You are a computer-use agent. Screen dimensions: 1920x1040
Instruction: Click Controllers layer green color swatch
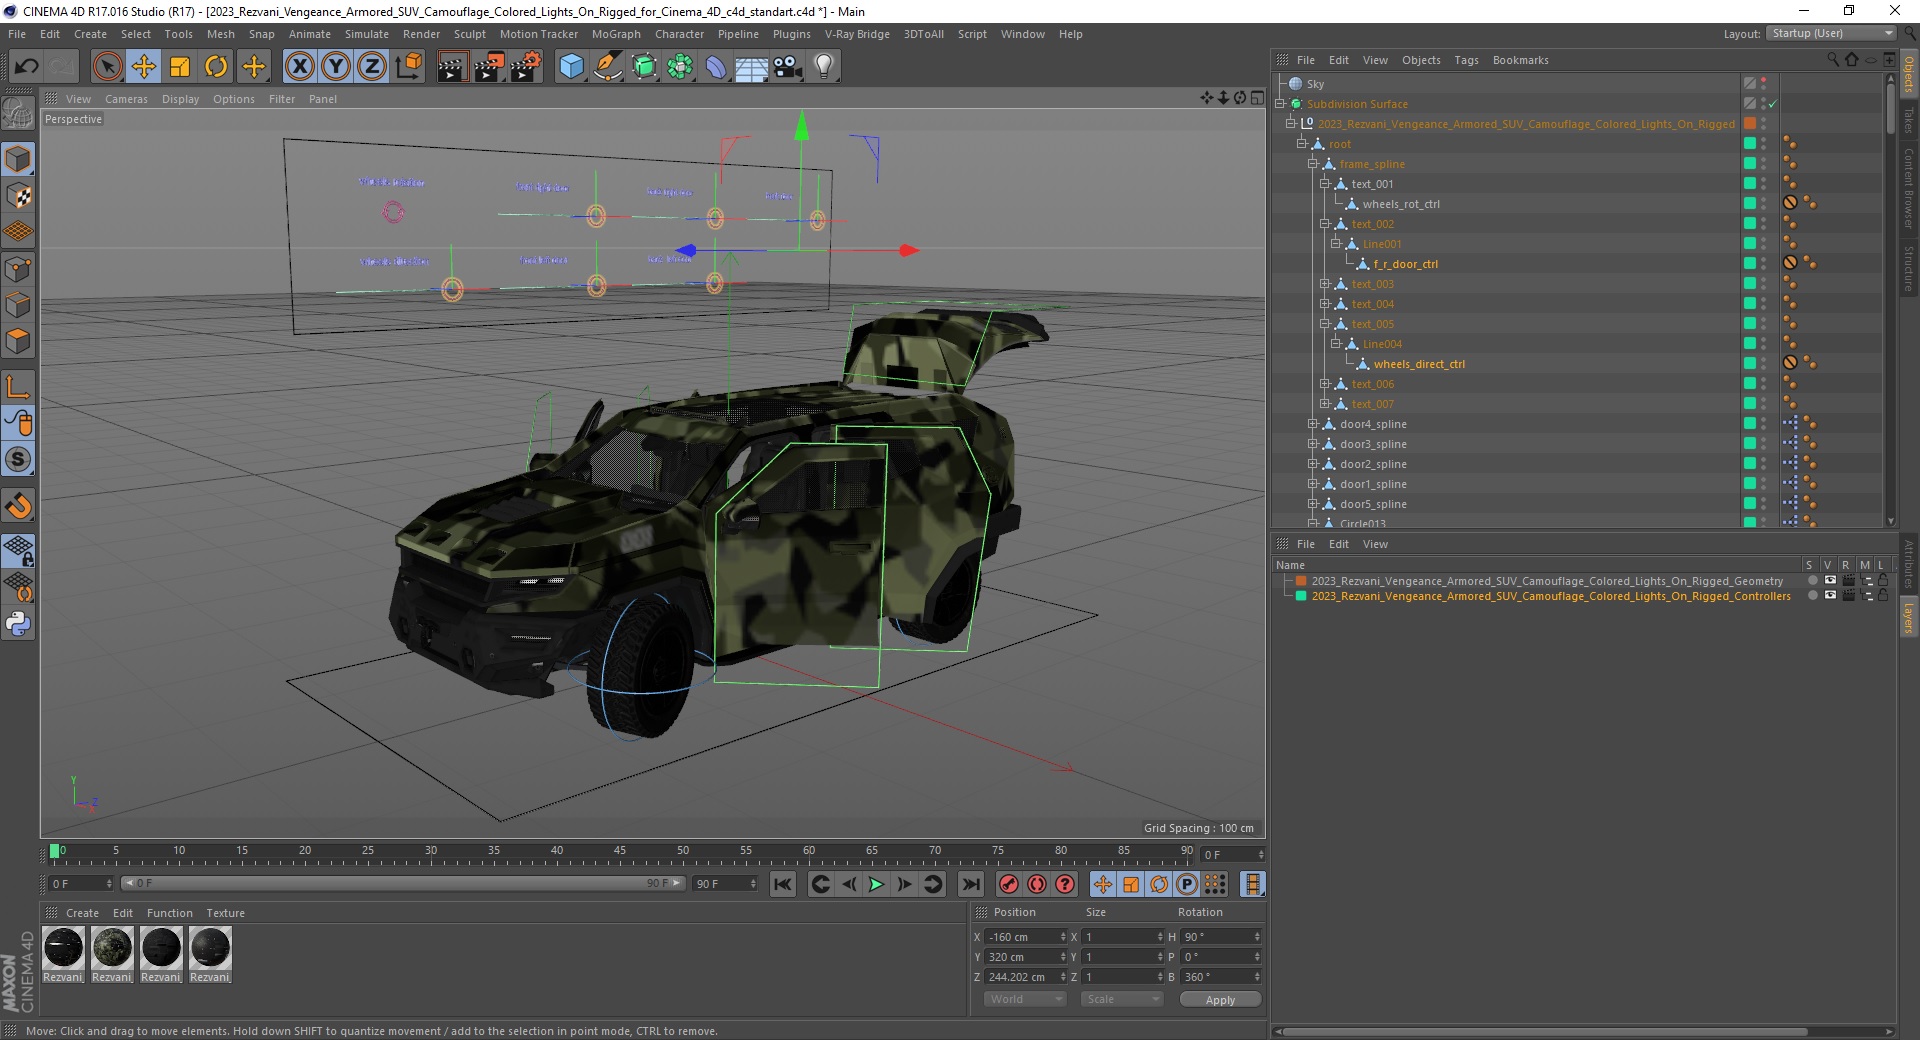[x=1301, y=596]
